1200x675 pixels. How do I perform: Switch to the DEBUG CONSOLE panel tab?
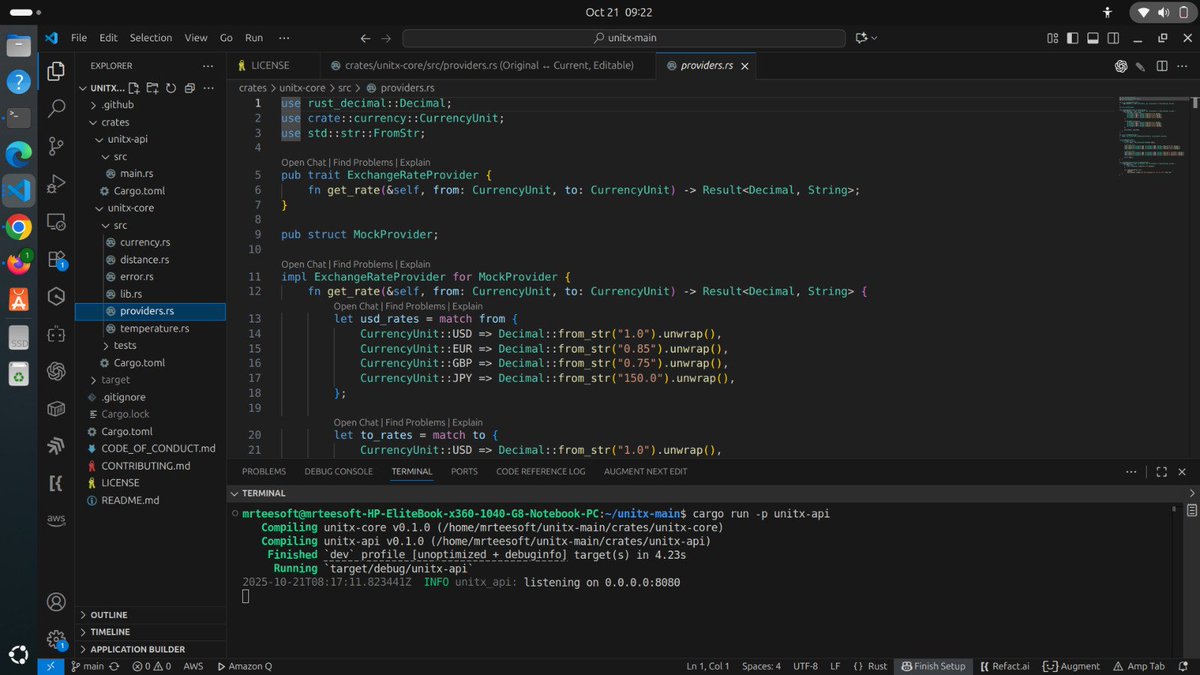tap(339, 471)
